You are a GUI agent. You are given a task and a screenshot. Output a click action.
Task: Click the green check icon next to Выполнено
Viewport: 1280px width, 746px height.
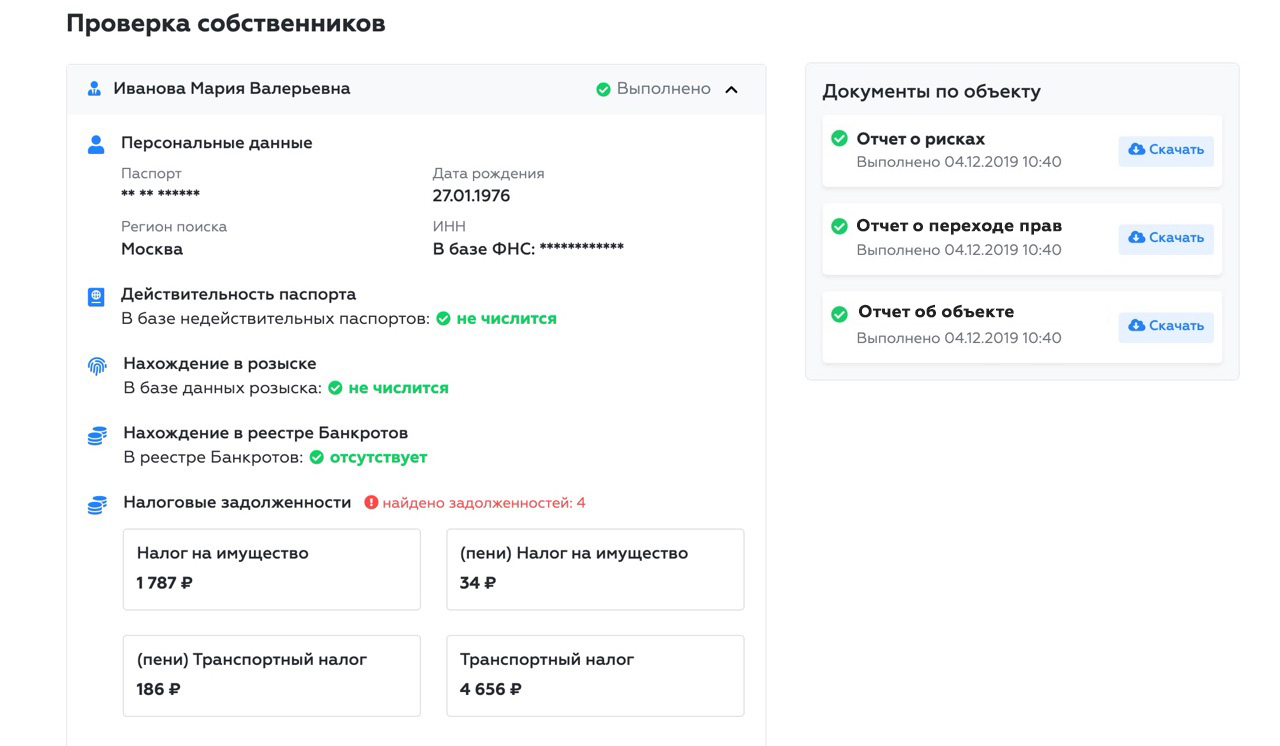pyautogui.click(x=603, y=89)
